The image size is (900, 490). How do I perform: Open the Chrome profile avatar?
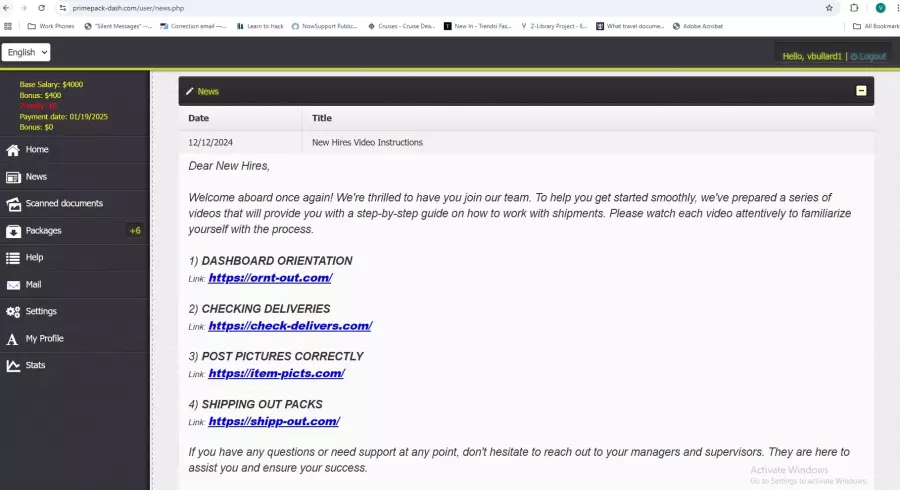tap(880, 8)
